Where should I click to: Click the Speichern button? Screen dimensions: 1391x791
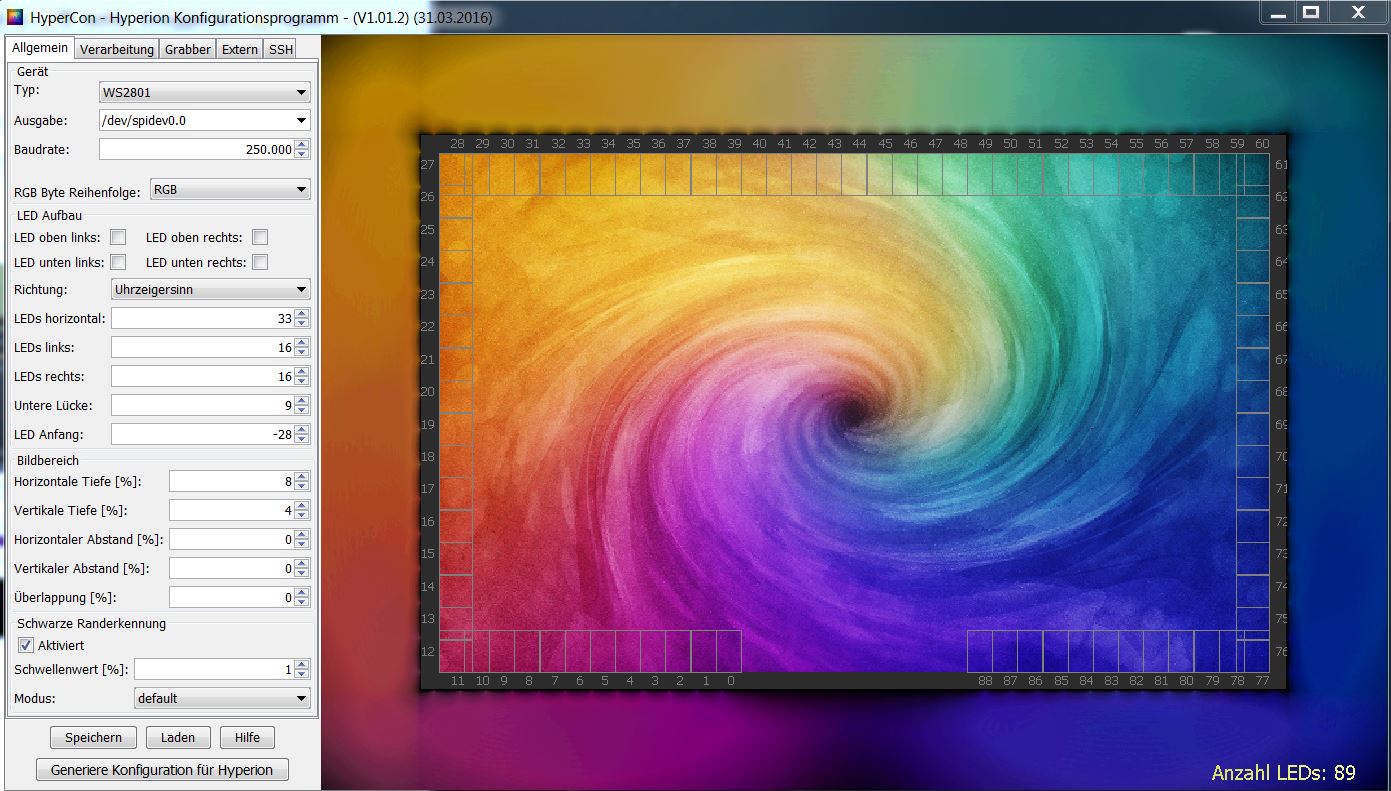click(93, 738)
